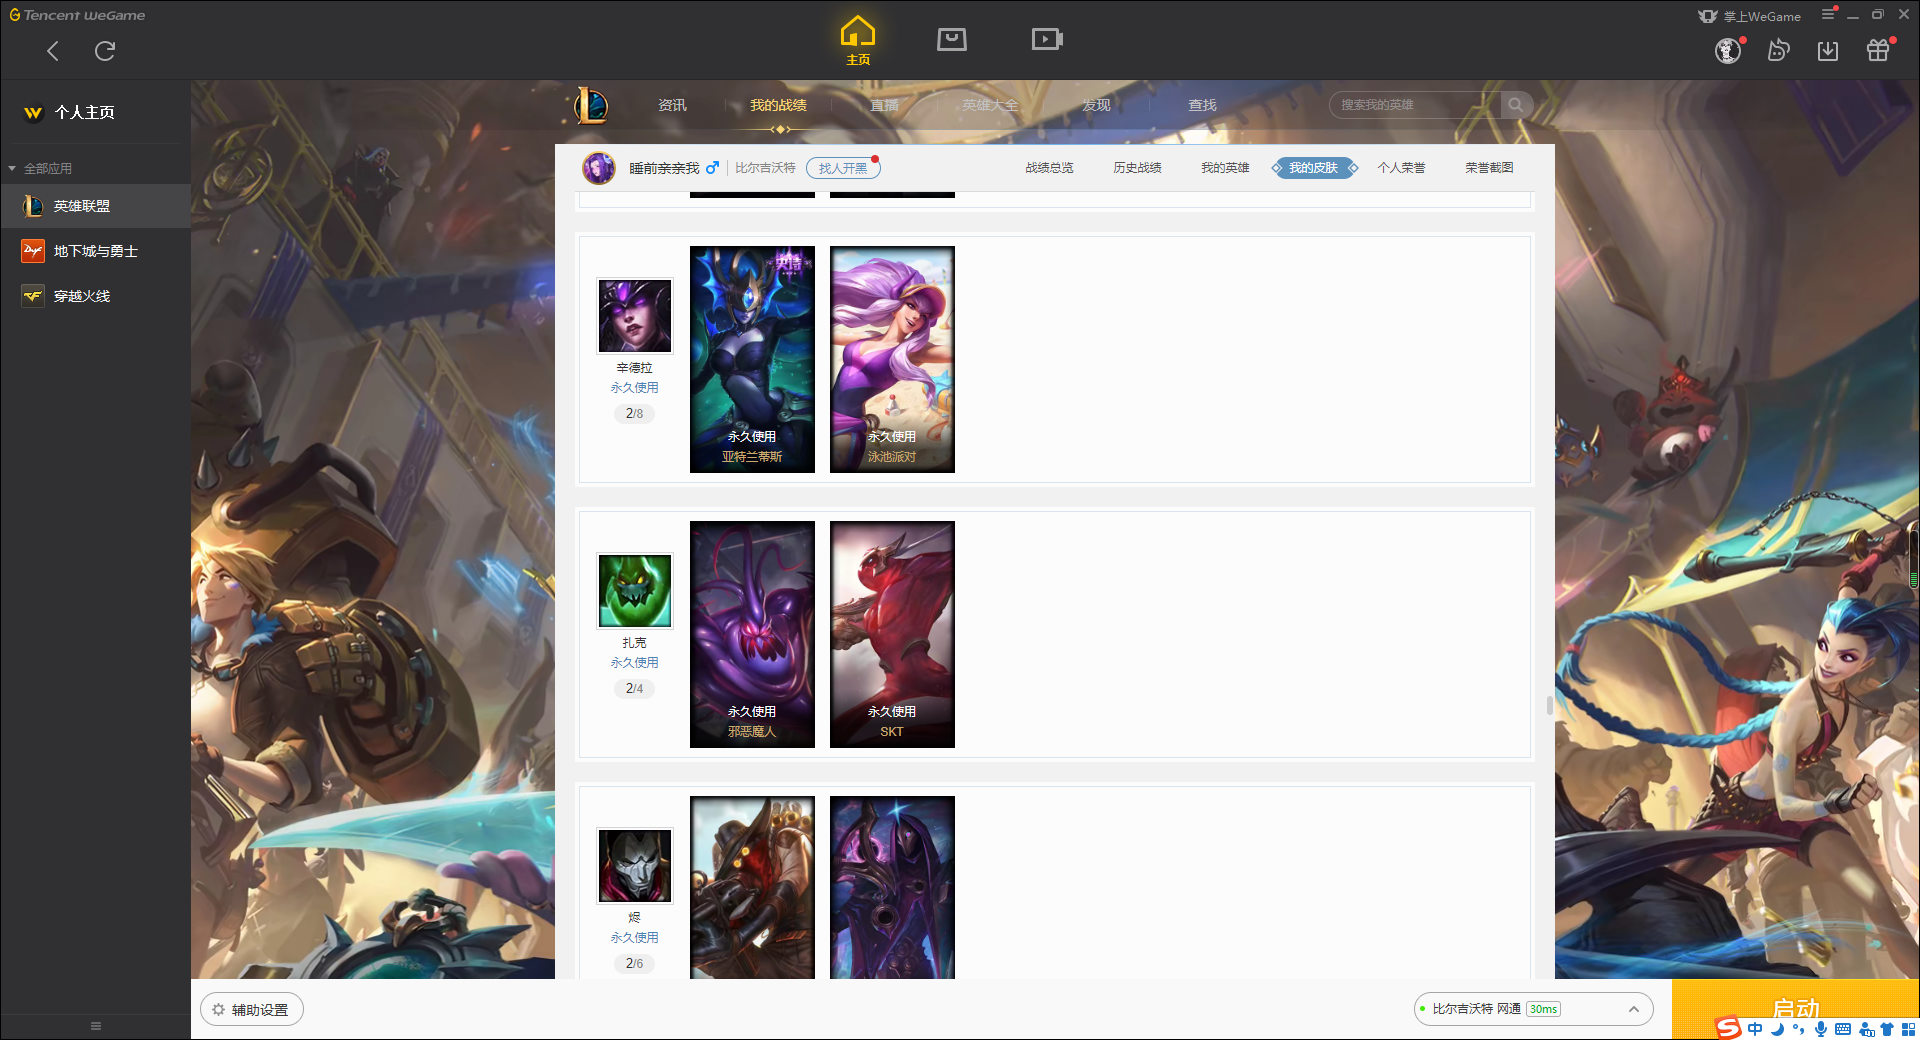Click the 烬 champion portrait

[x=635, y=866]
